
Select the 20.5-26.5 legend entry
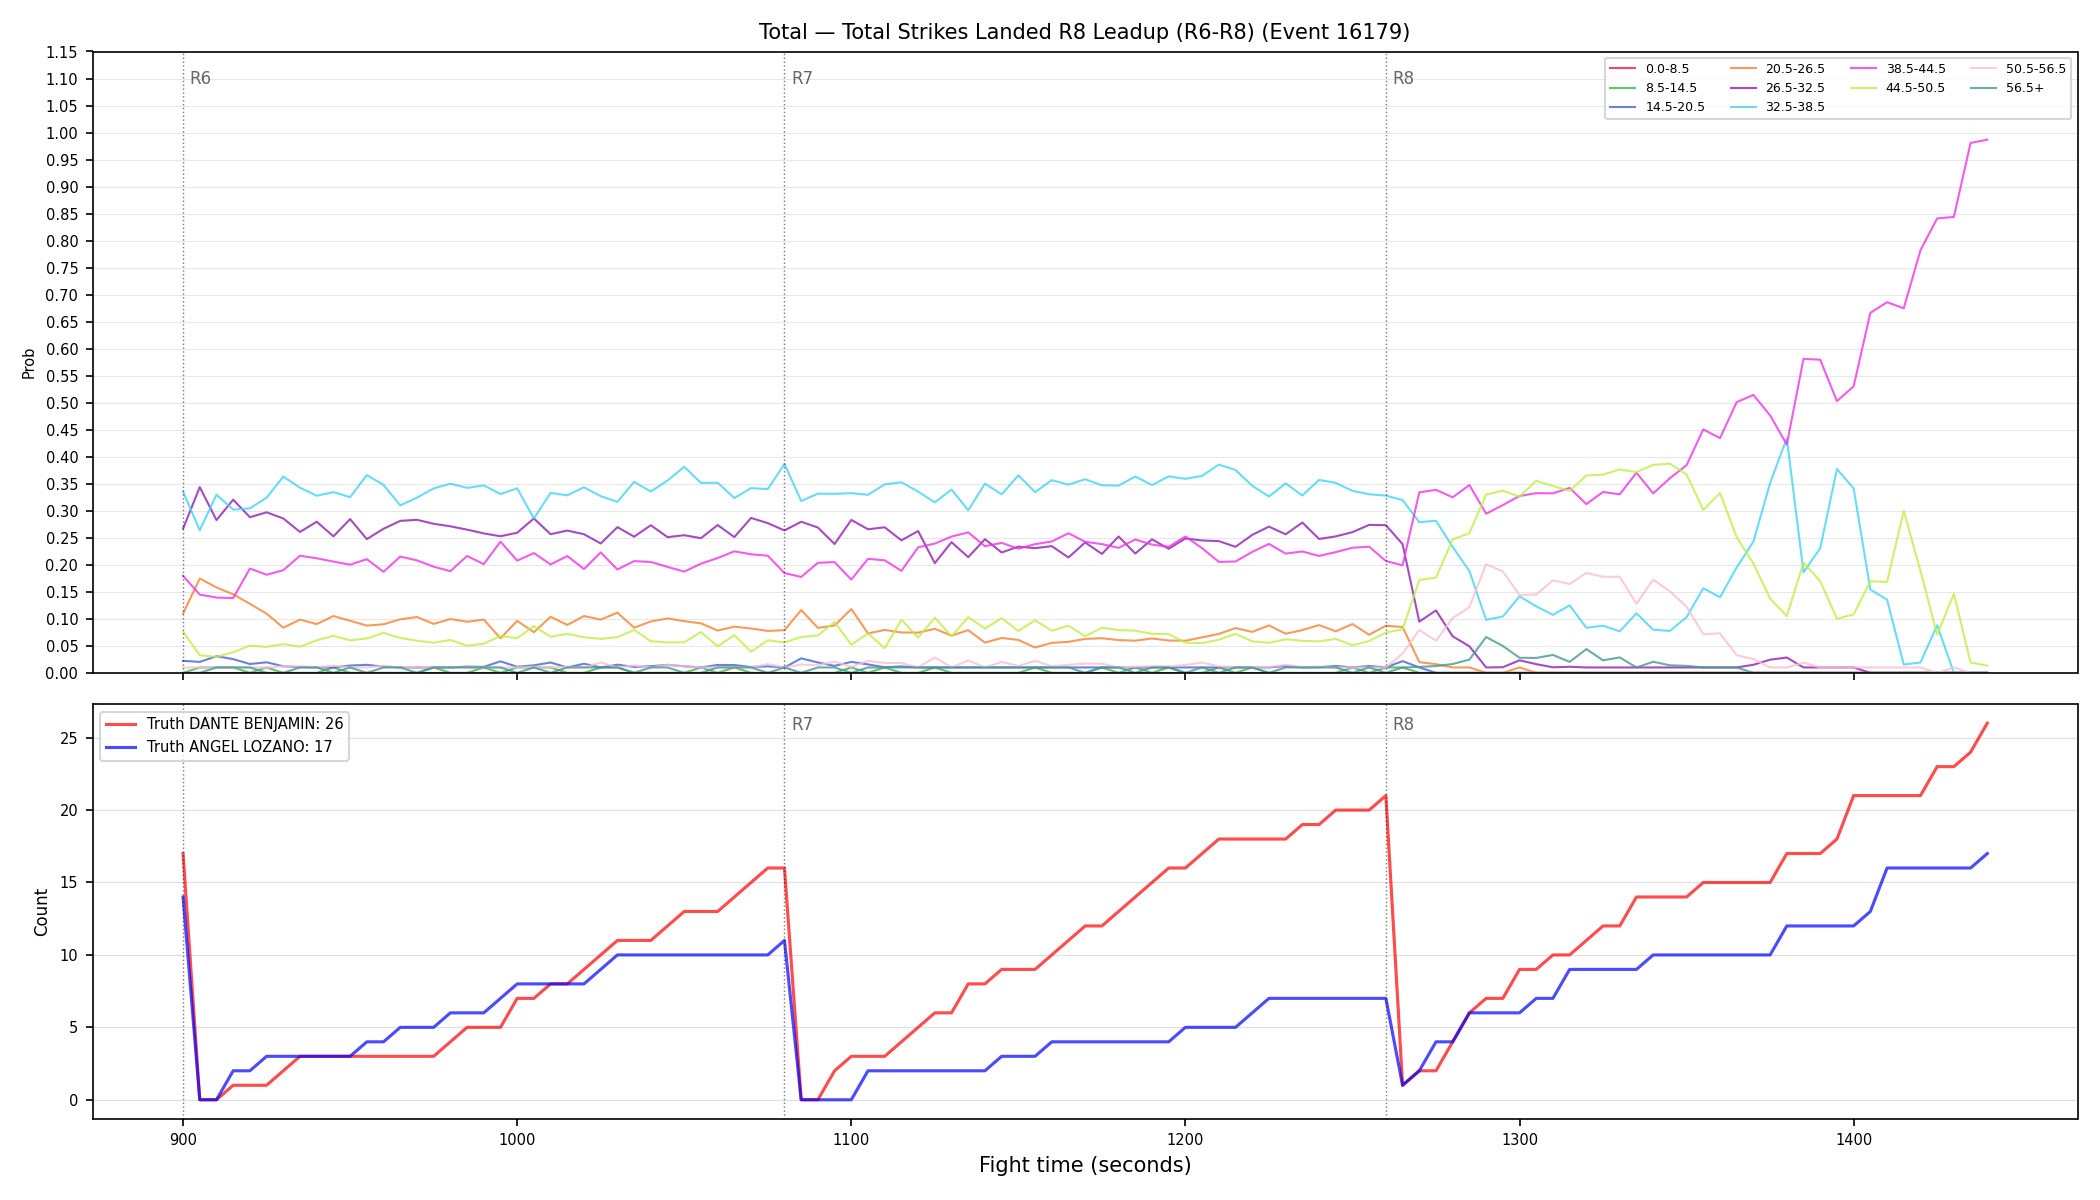point(1777,69)
